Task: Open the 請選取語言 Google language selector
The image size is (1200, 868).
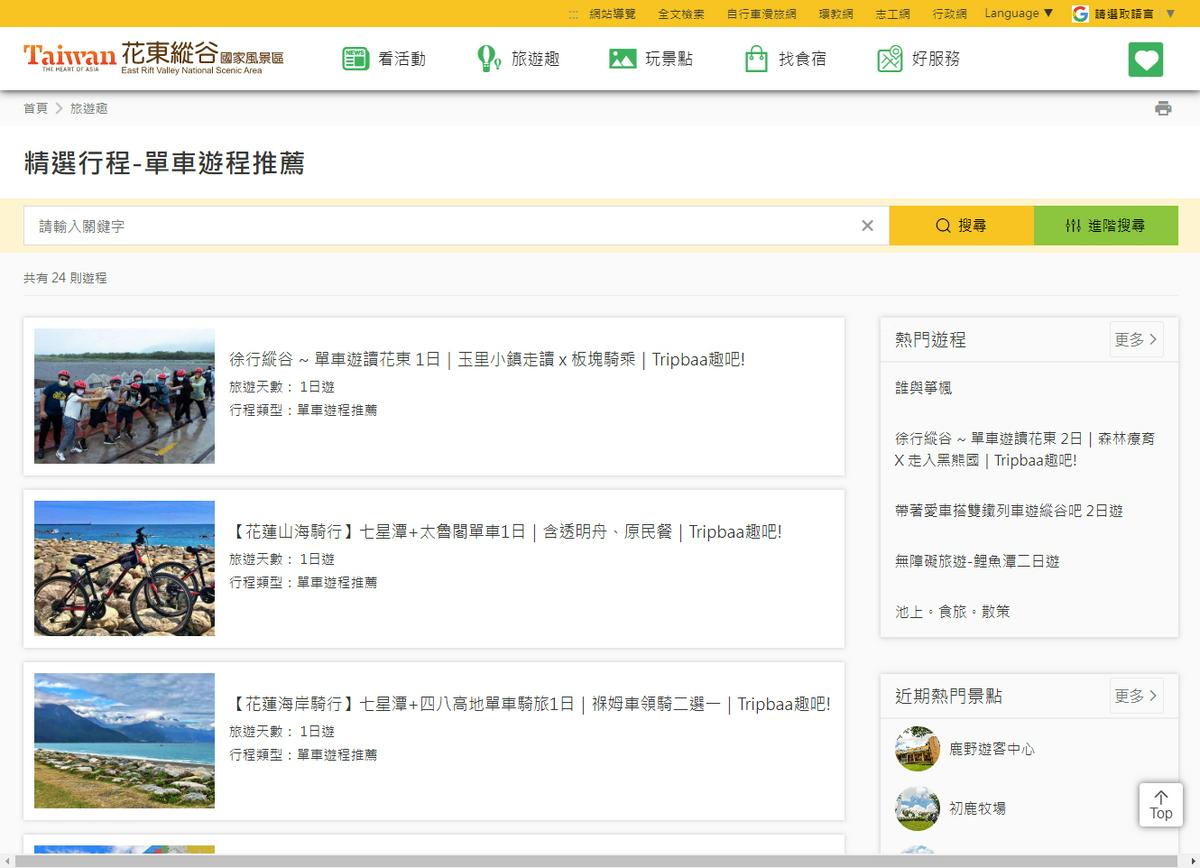Action: [1124, 14]
